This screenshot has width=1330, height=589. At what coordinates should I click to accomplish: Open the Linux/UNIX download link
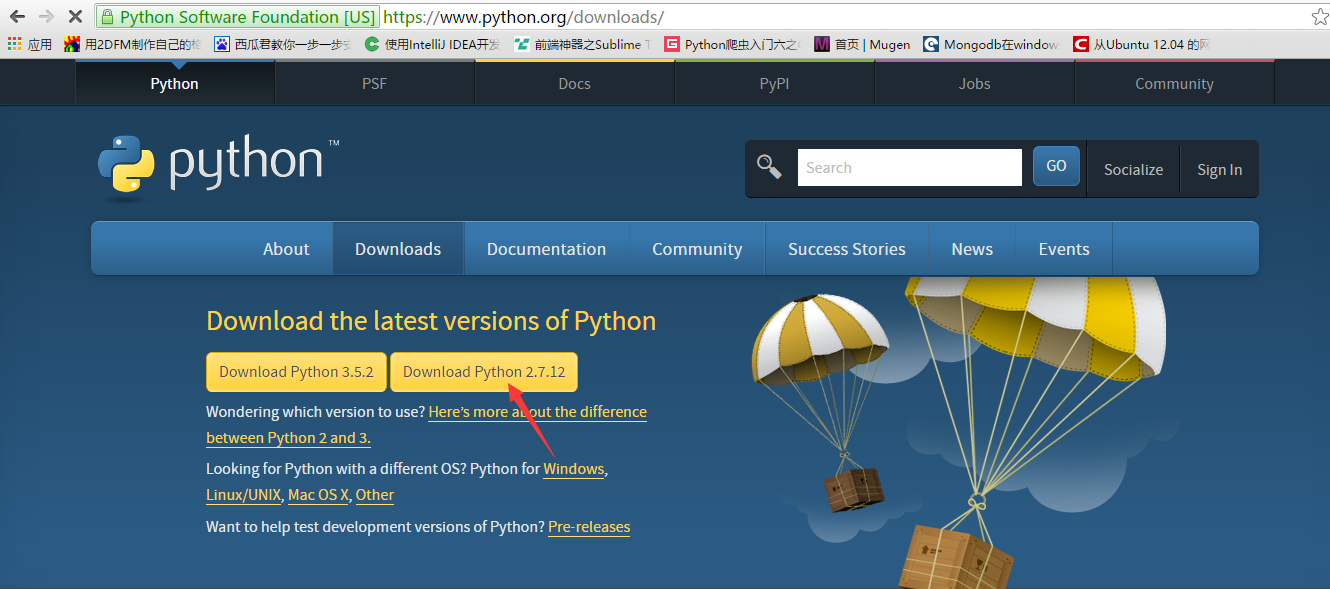(243, 495)
